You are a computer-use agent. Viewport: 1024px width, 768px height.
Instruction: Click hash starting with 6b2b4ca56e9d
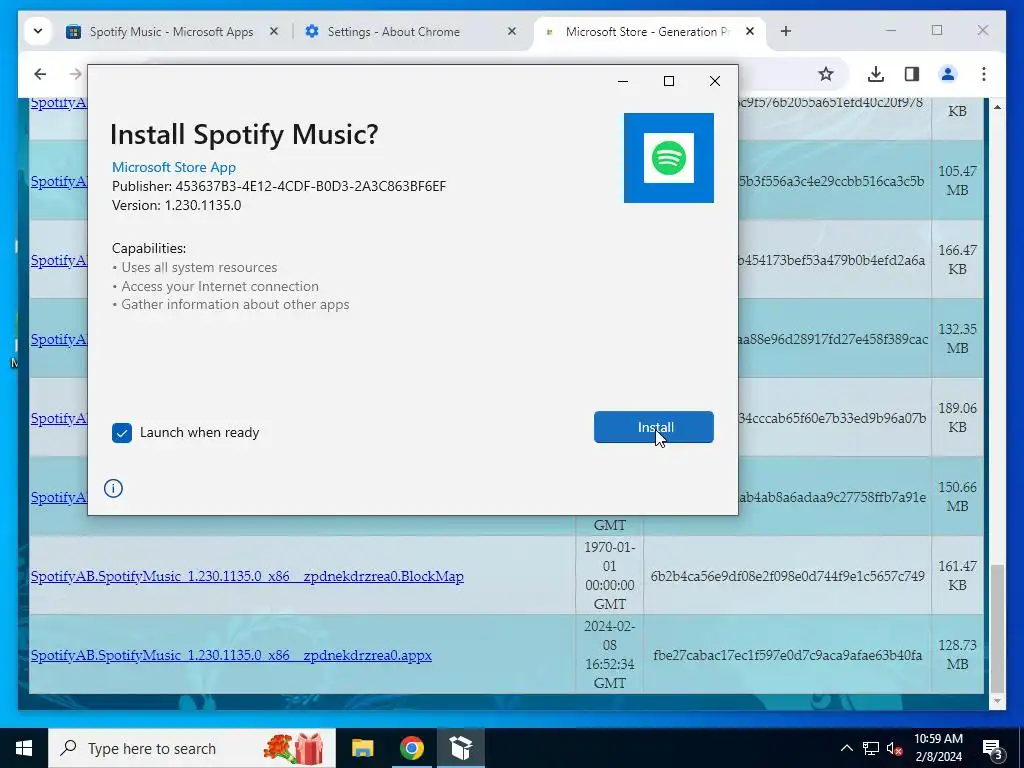787,576
